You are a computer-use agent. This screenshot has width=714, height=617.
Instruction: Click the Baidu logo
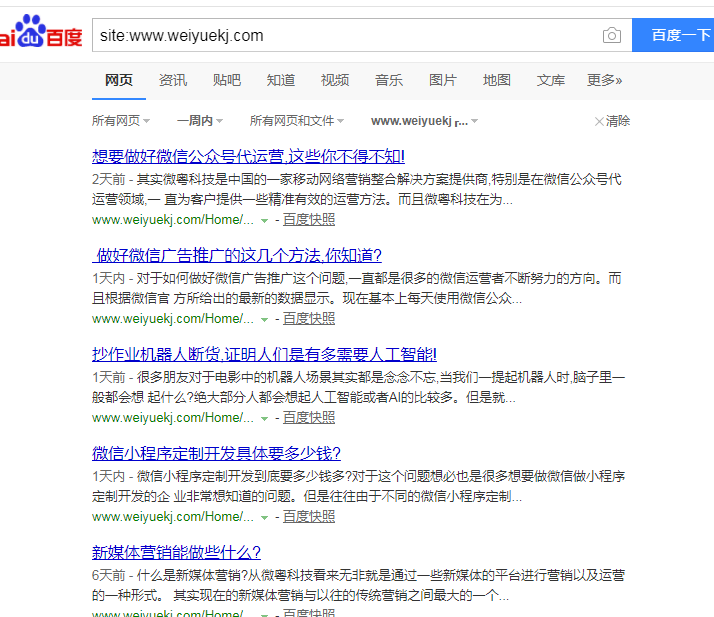tap(40, 36)
